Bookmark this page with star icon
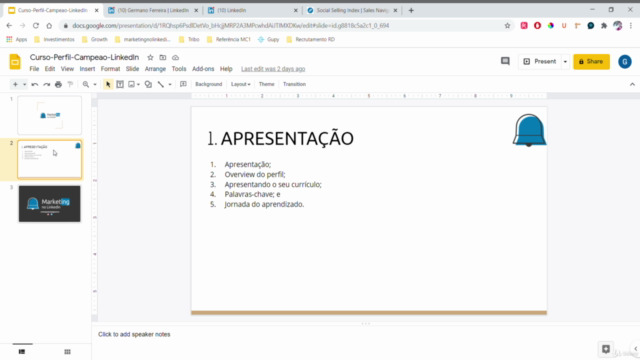This screenshot has height=360, width=640. pos(507,25)
